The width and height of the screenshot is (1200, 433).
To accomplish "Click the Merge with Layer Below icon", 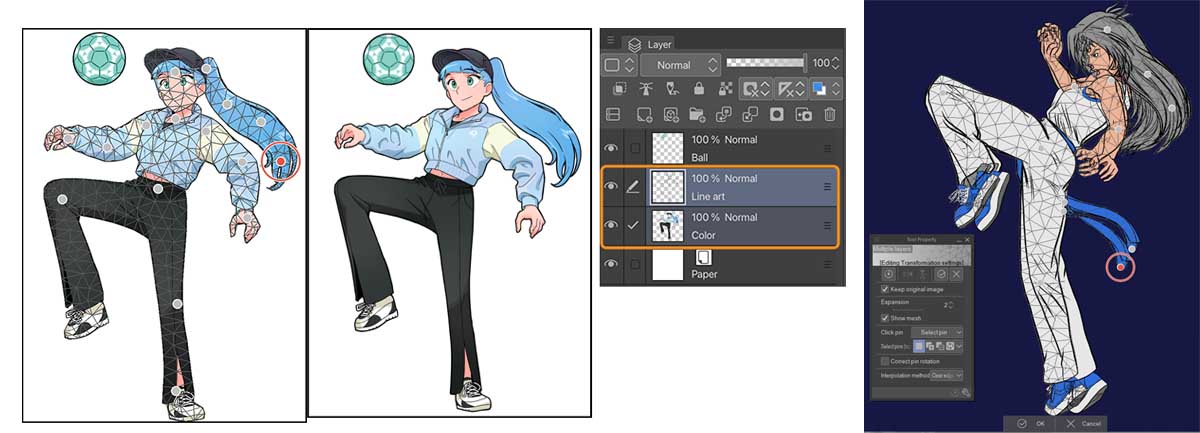I will (750, 114).
